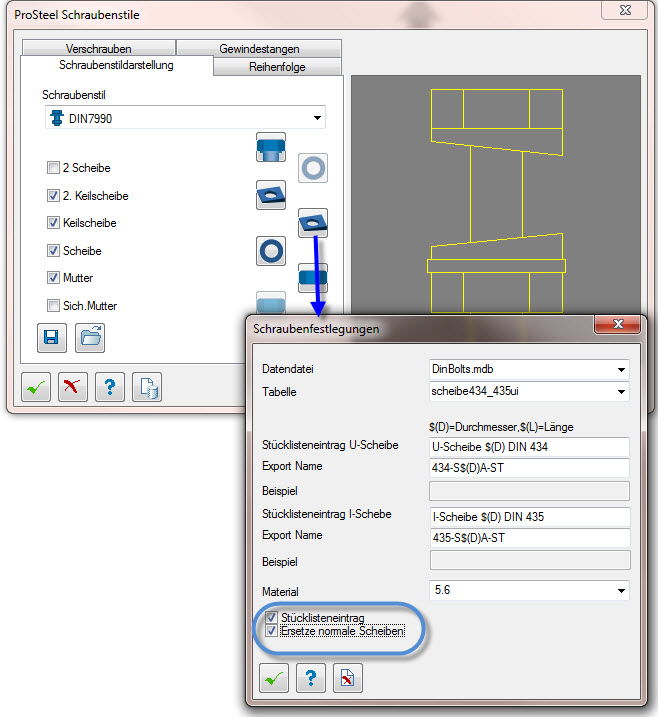658x717 pixels.
Task: Confirm ProSteel Schraubenstile with green checkmark
Action: click(36, 387)
